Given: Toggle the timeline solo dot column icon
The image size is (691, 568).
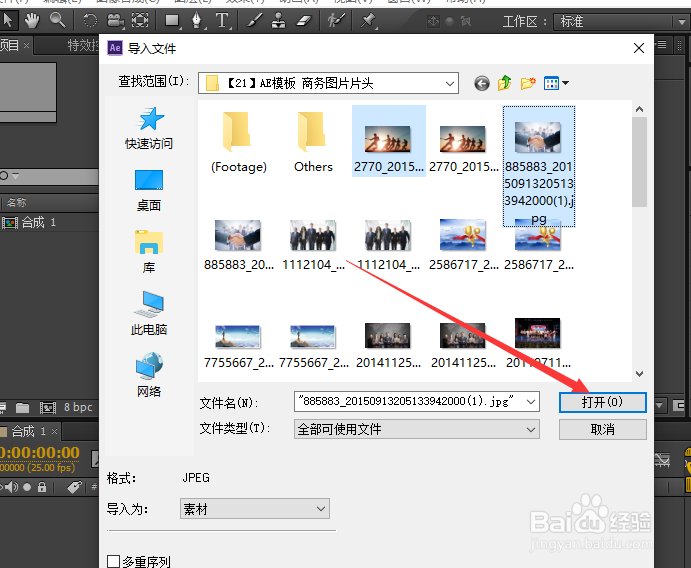Looking at the screenshot, I should (x=27, y=487).
